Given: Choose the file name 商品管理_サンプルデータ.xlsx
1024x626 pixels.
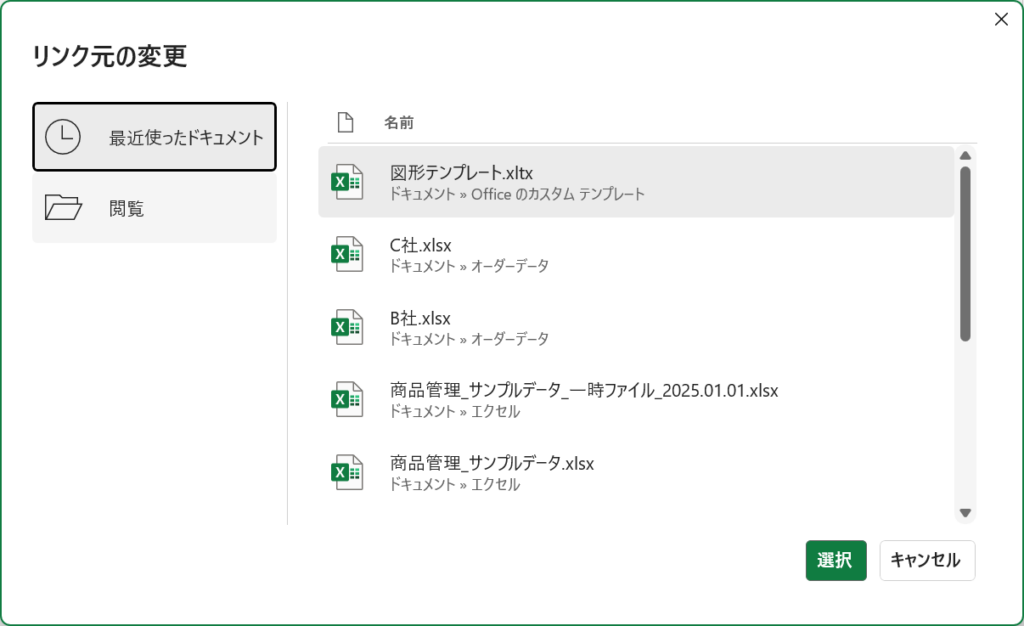Looking at the screenshot, I should [492, 463].
